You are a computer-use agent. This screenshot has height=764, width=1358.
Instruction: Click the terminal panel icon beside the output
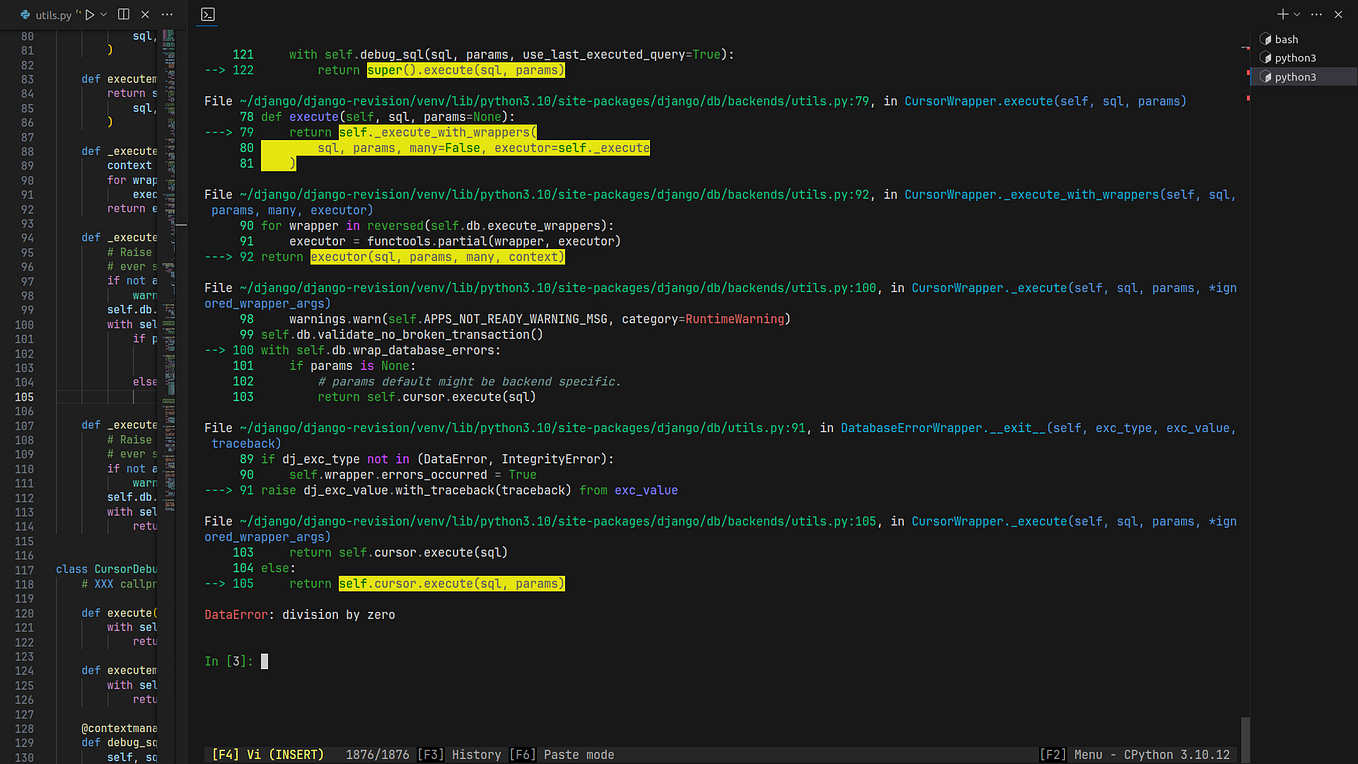(x=208, y=15)
